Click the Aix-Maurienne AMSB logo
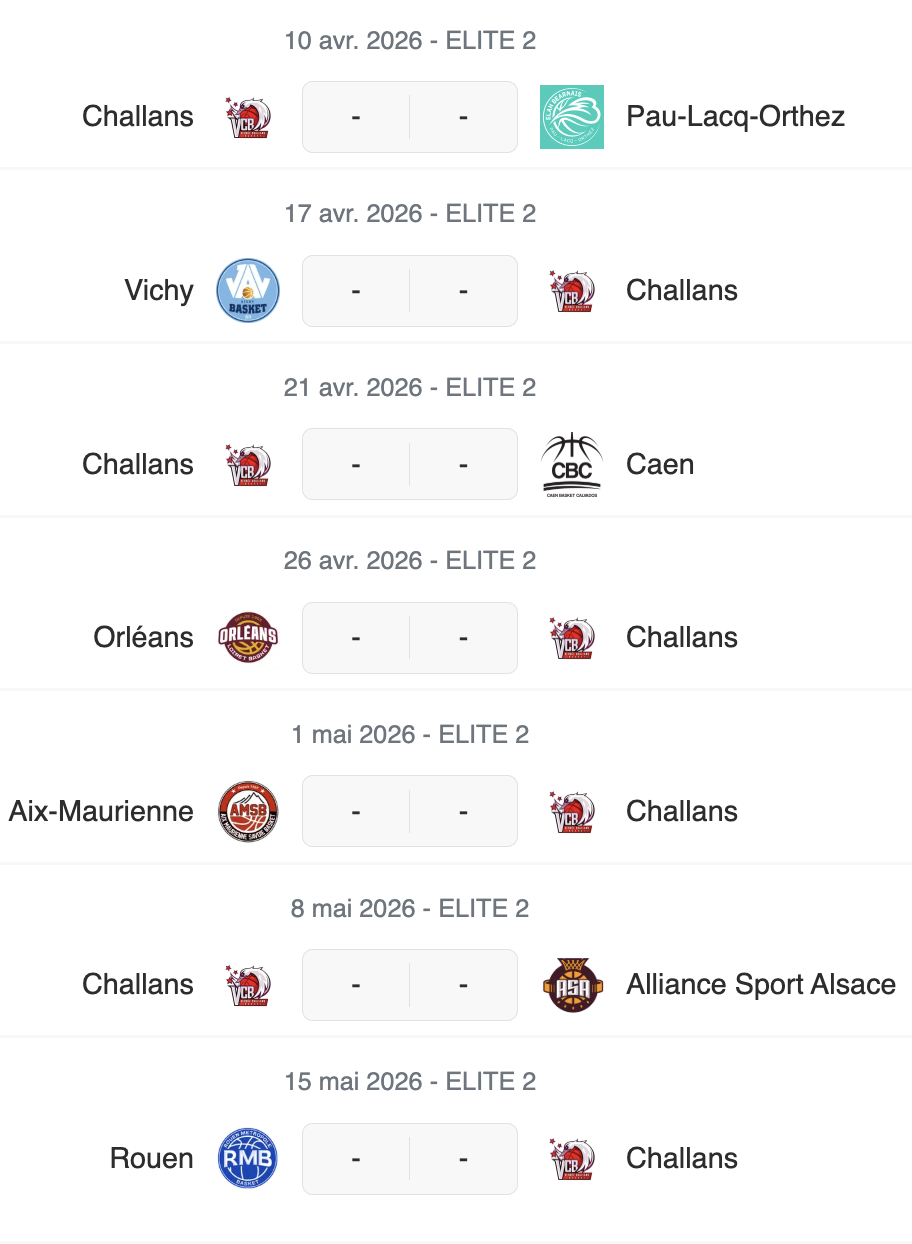This screenshot has height=1244, width=912. pyautogui.click(x=248, y=812)
